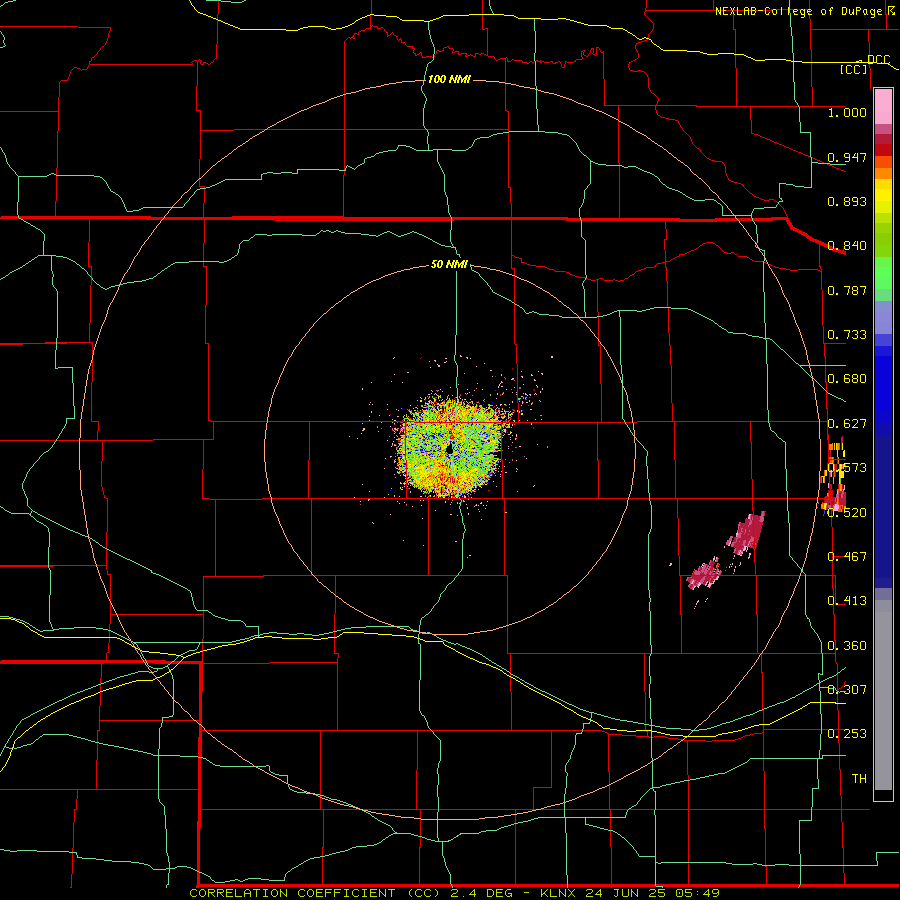Click the TH threshold label

(859, 779)
